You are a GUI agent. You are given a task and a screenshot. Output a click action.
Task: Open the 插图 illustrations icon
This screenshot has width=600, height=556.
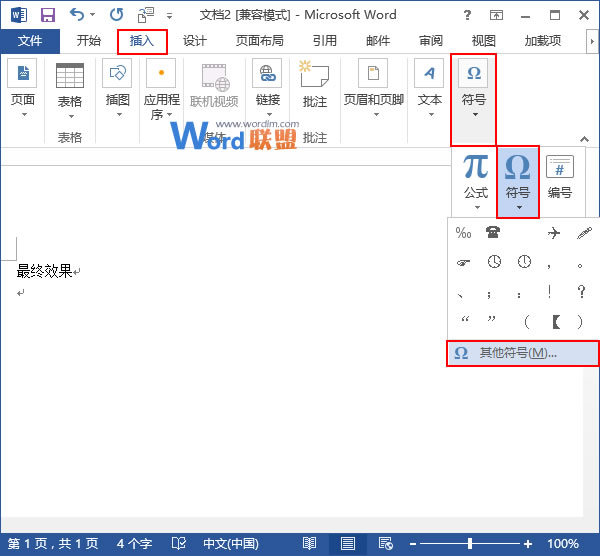[x=117, y=73]
